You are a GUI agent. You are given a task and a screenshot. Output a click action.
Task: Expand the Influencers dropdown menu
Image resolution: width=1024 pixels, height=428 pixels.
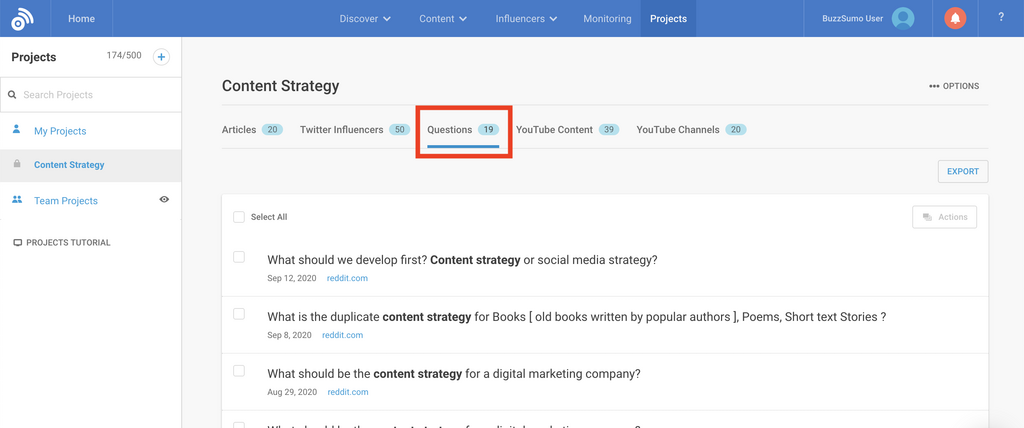click(526, 18)
